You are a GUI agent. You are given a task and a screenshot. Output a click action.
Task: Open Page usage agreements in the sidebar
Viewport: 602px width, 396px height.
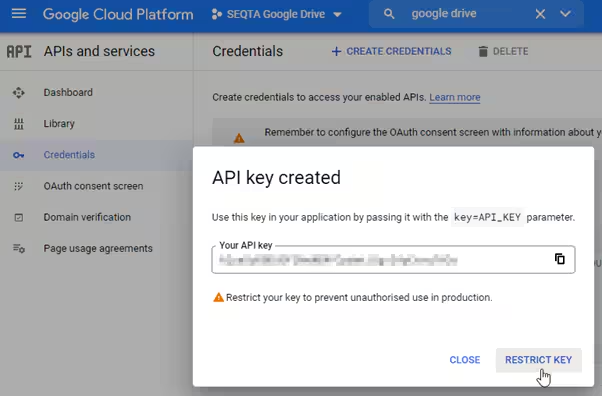coord(96,249)
